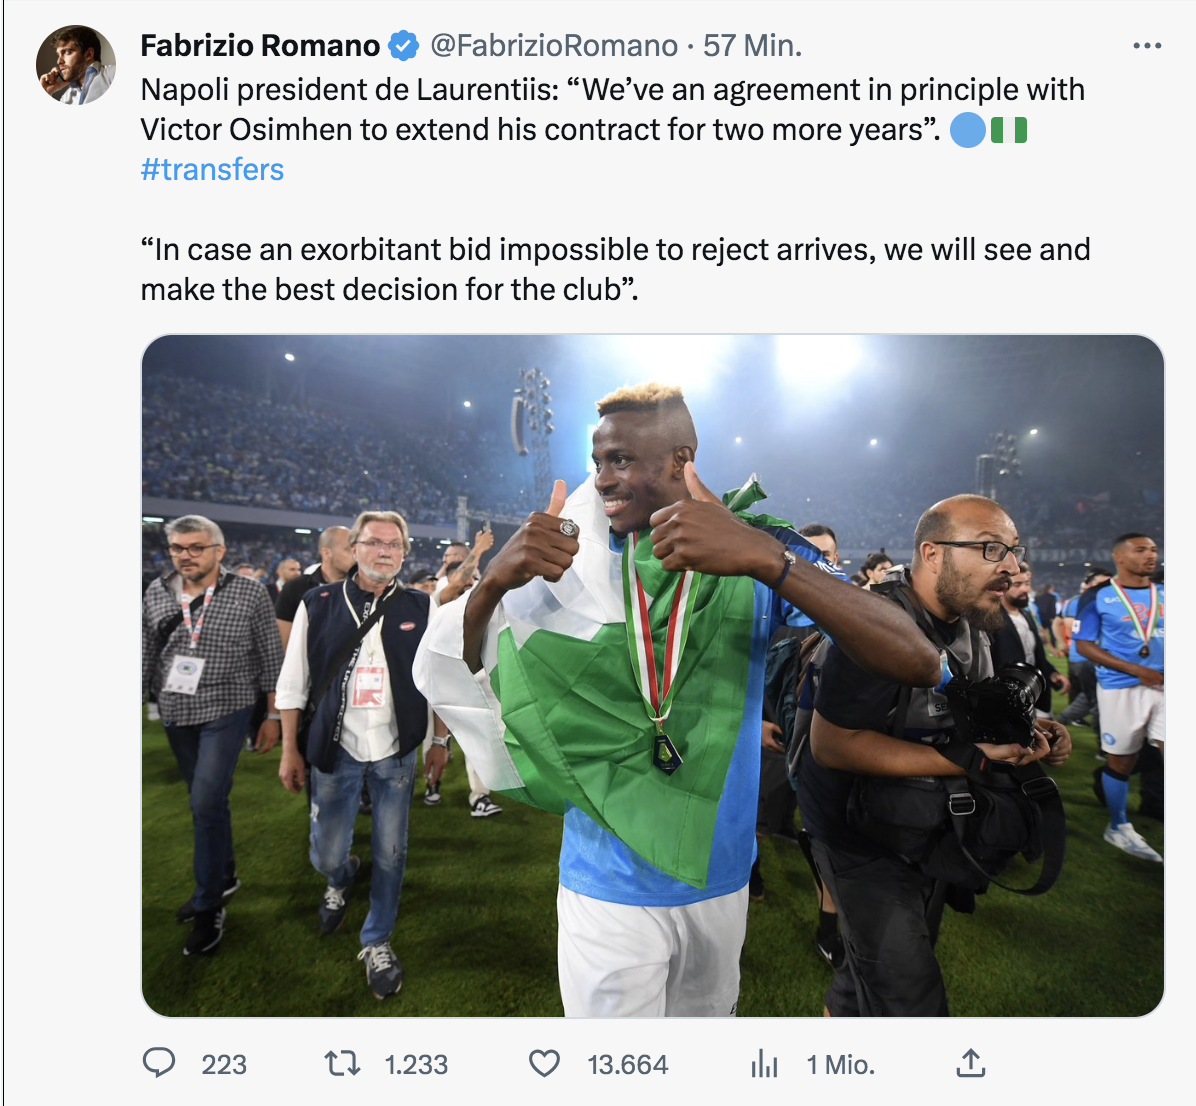The width and height of the screenshot is (1196, 1106).
Task: Click the 57 Min. timestamp
Action: 752,46
